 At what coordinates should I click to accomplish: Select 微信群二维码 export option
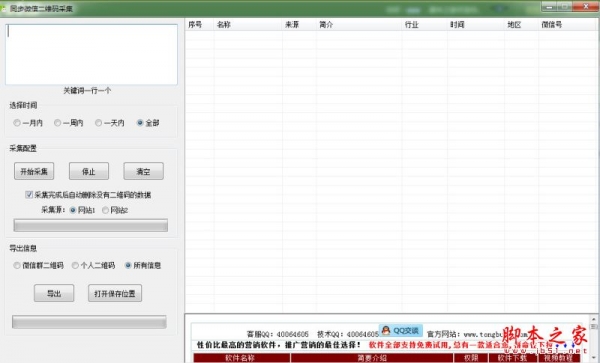point(17,265)
